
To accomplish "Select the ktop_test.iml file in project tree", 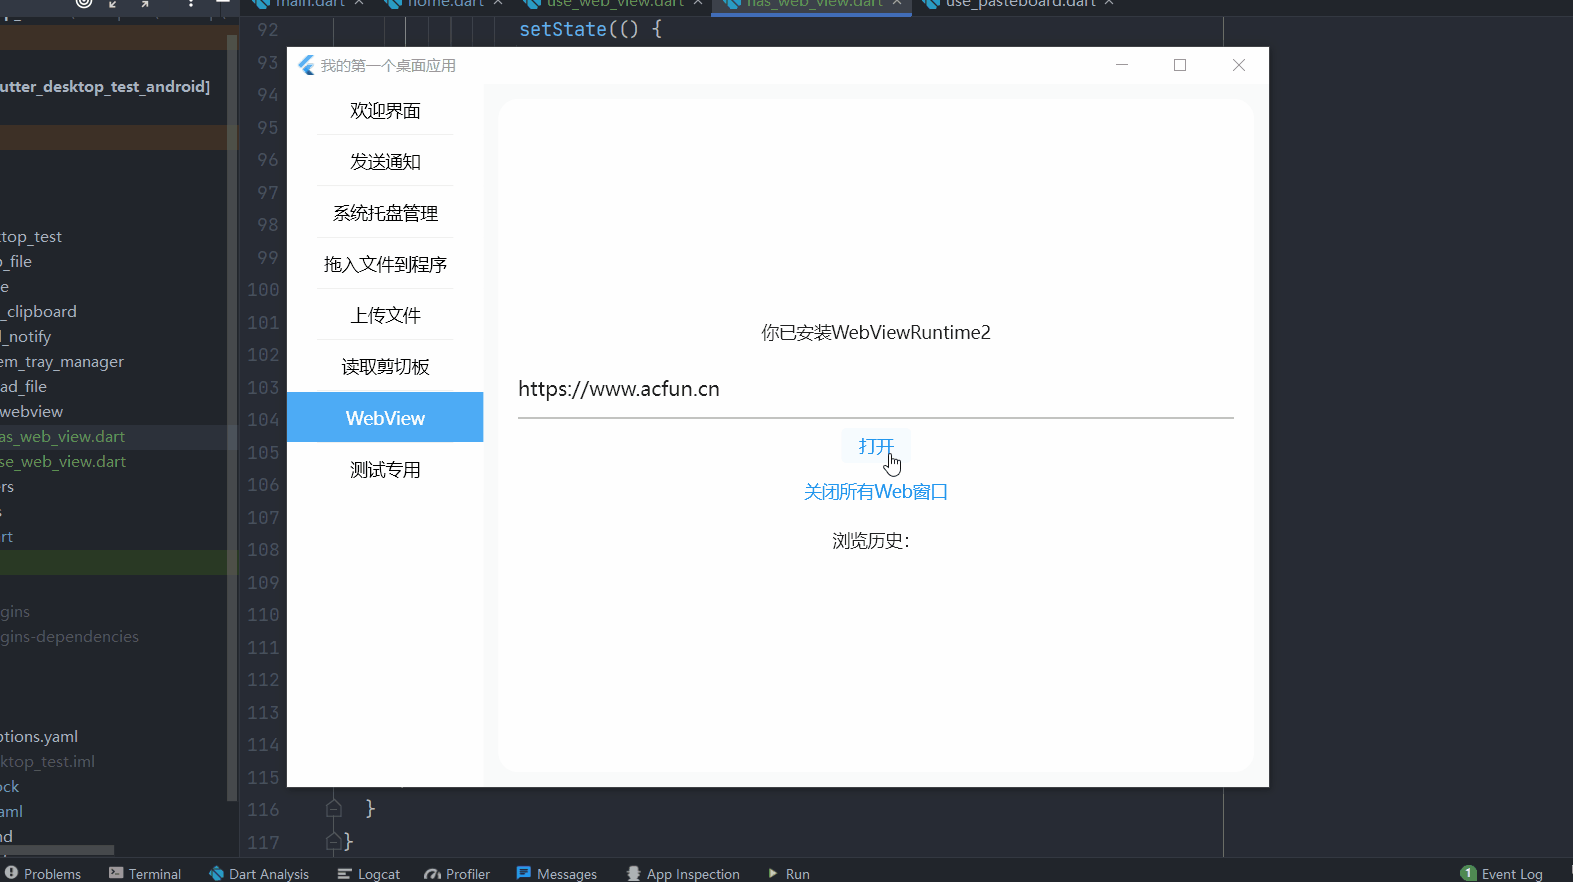I will point(47,762).
